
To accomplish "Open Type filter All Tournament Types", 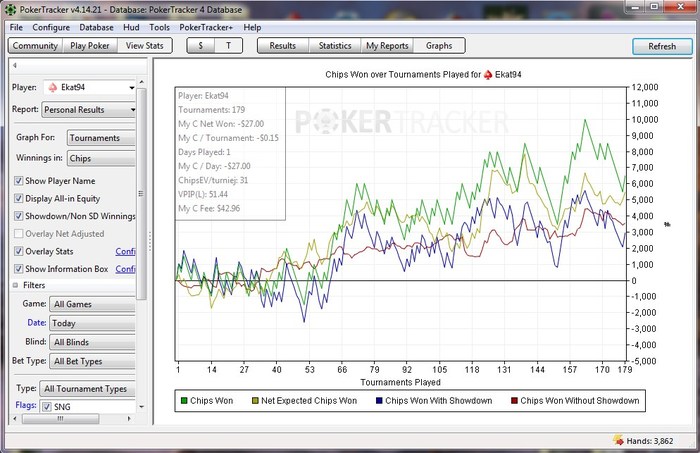I will coord(88,389).
